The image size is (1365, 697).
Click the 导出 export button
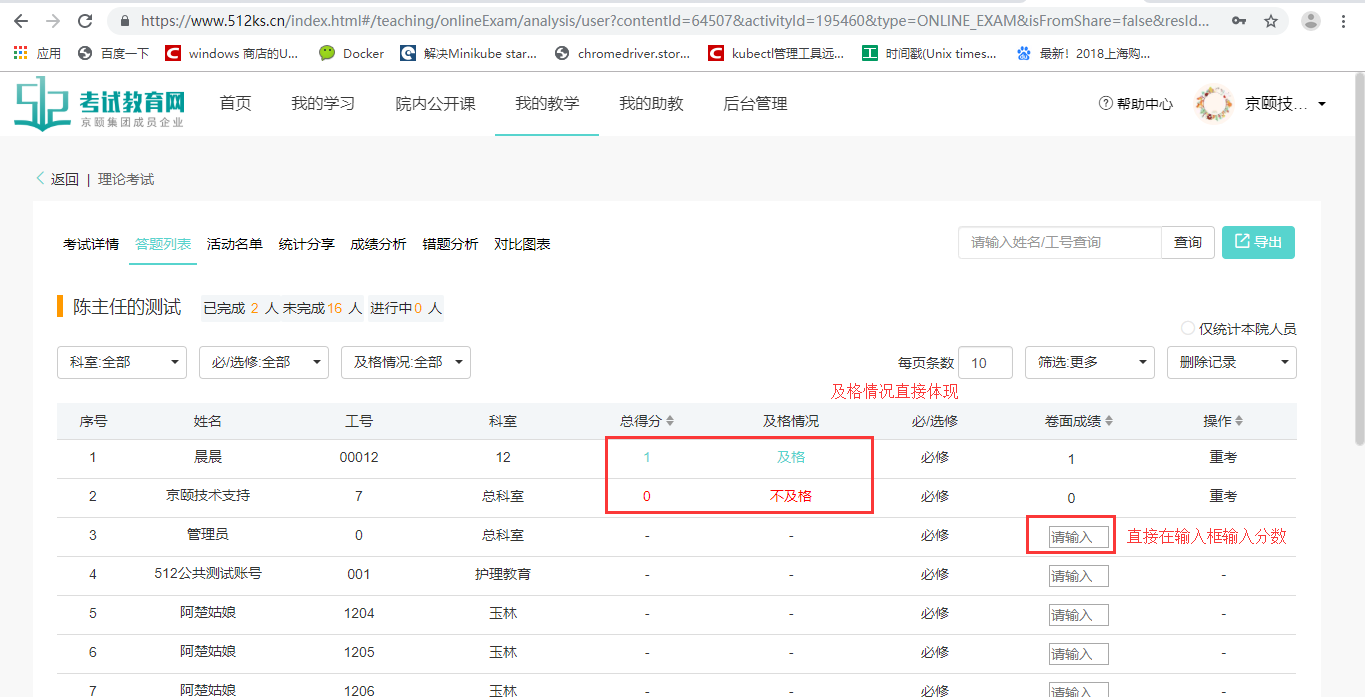point(1258,242)
